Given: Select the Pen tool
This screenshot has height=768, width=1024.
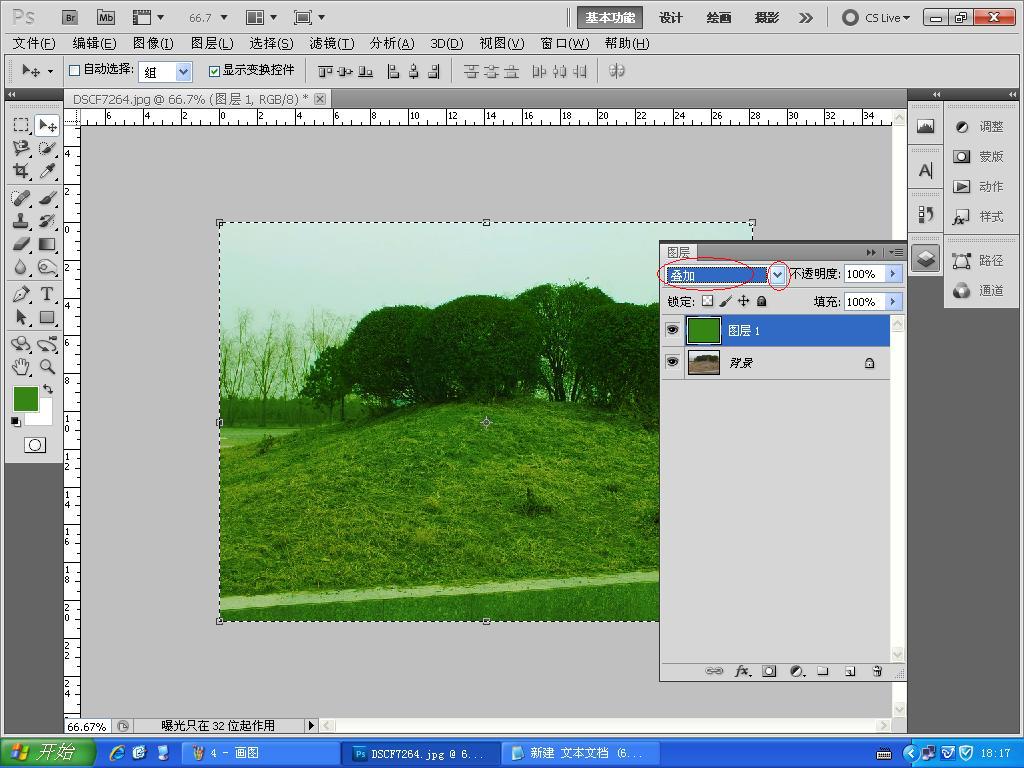Looking at the screenshot, I should (x=21, y=294).
